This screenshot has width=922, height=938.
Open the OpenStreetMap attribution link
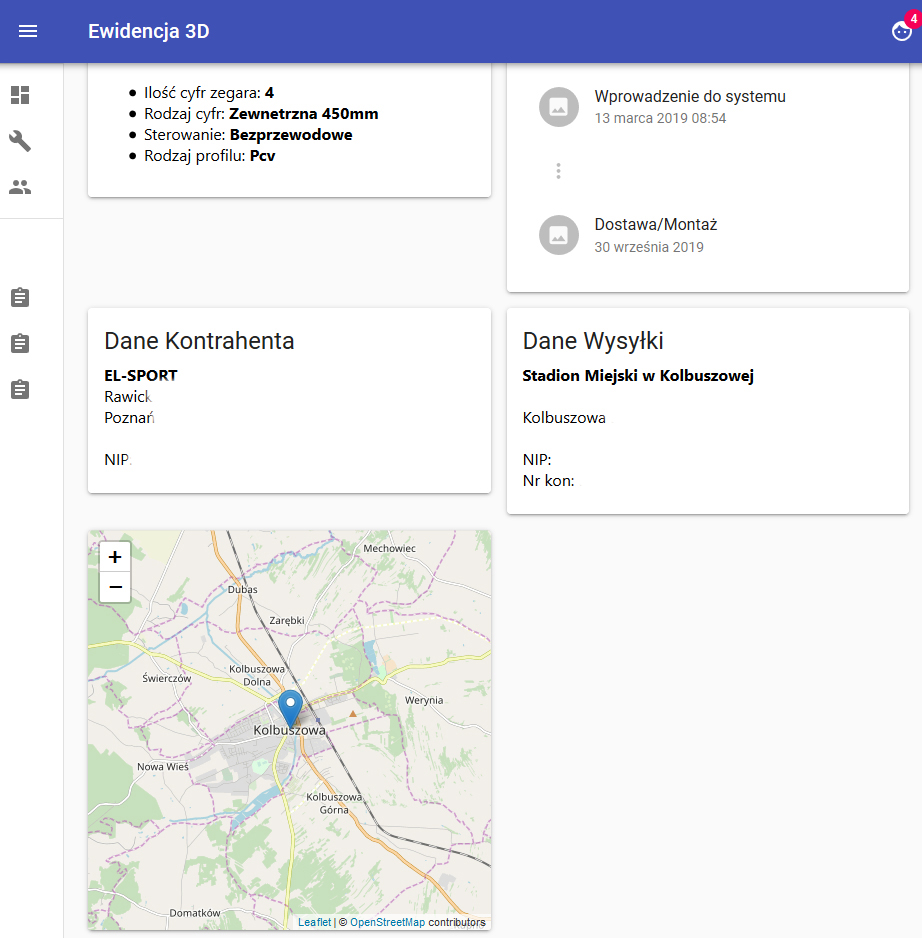pyautogui.click(x=387, y=922)
